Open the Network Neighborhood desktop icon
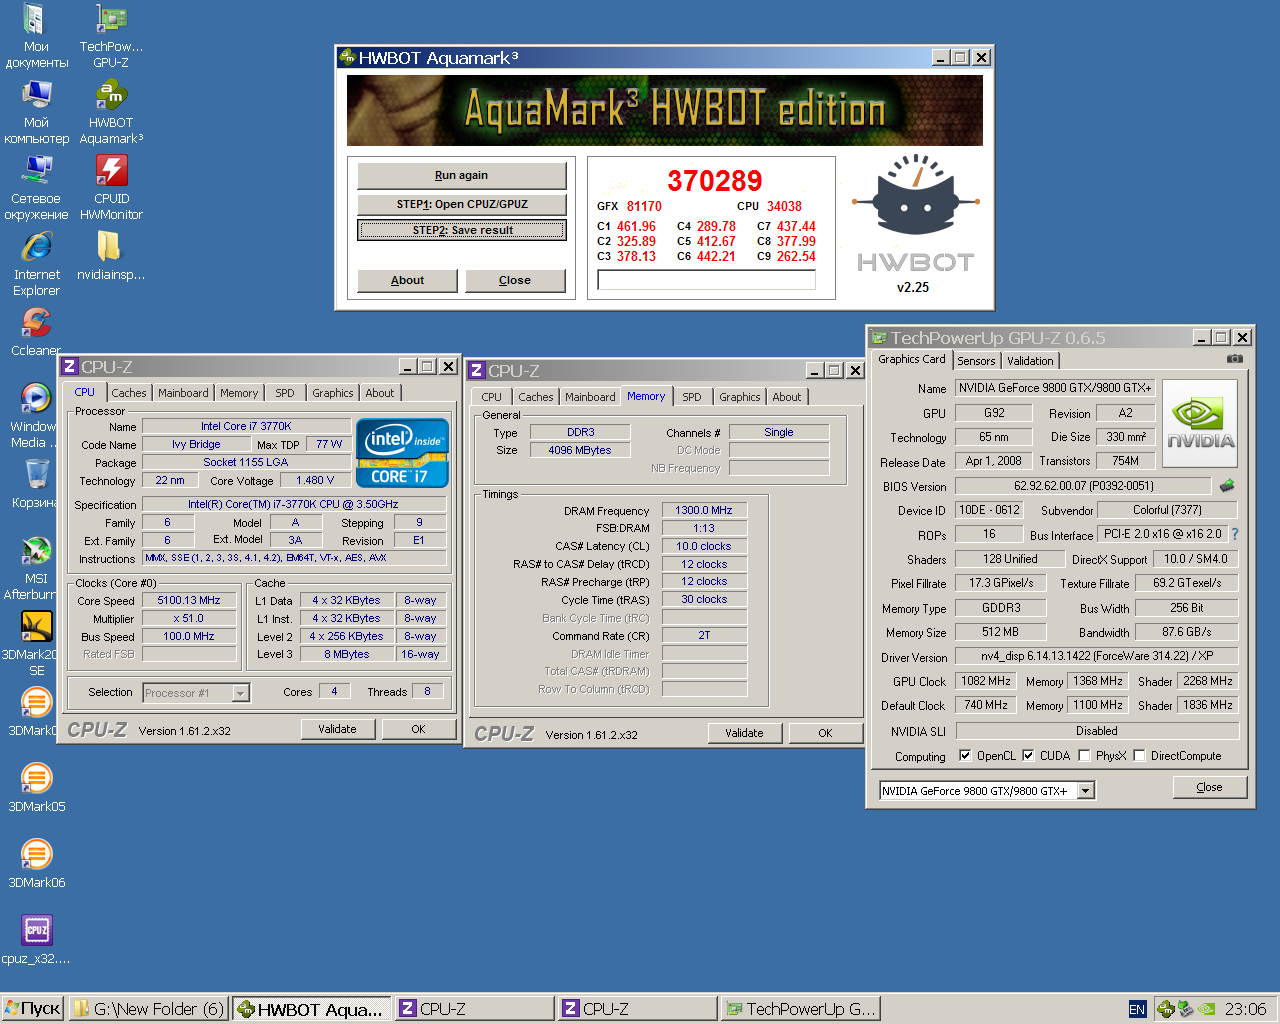Image resolution: width=1280 pixels, height=1024 pixels. (36, 188)
